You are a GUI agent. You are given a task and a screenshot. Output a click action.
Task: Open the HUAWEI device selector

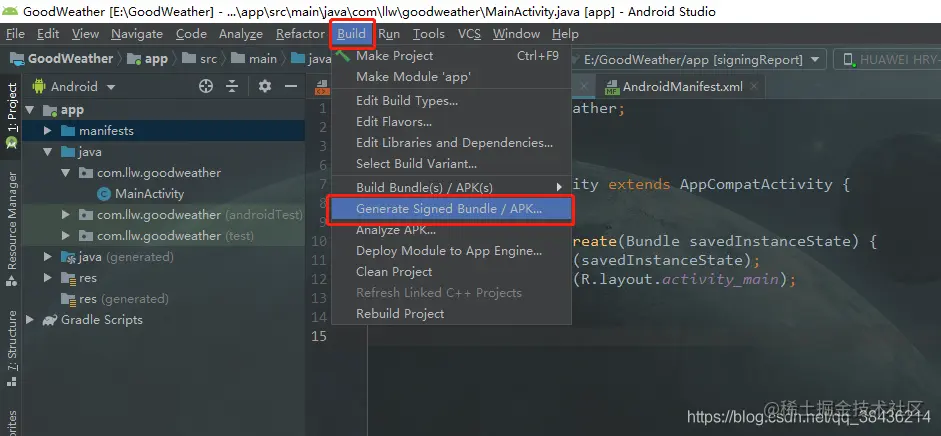pos(887,59)
